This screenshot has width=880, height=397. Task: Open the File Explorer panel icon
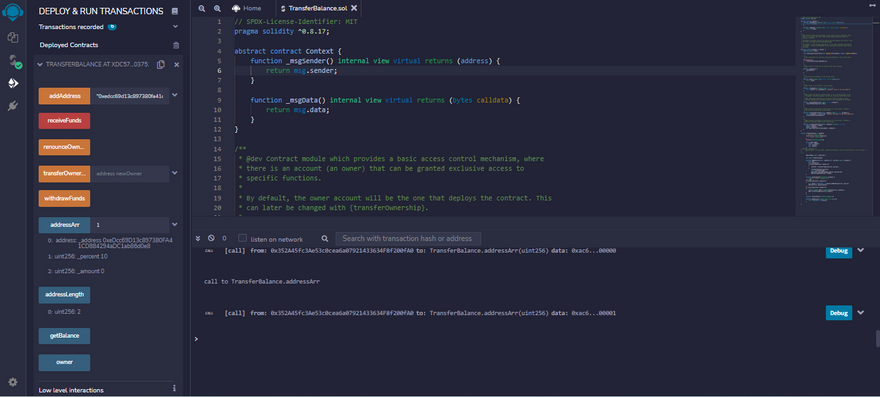pos(13,38)
